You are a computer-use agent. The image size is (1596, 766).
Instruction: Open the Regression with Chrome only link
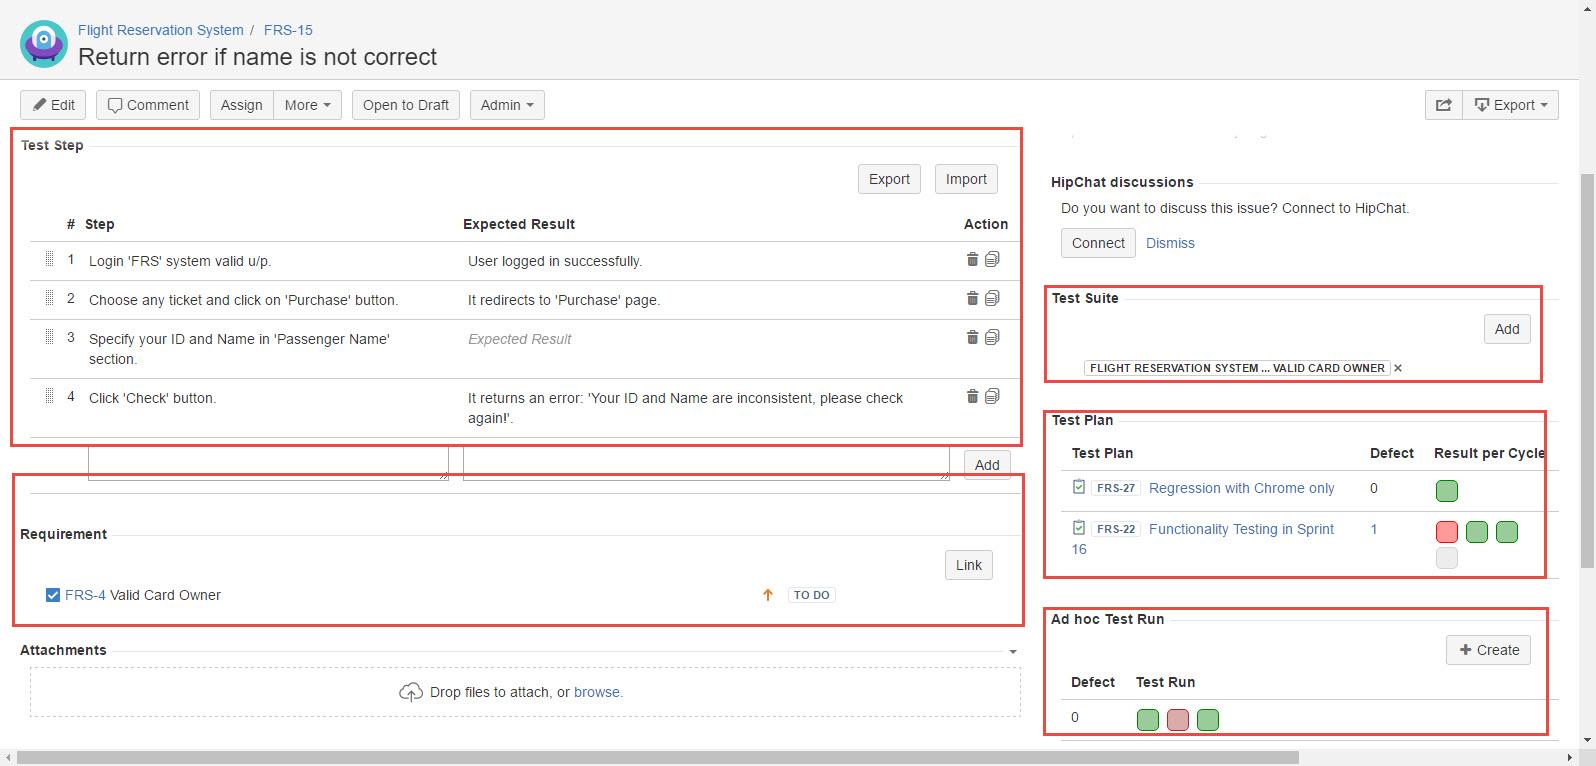pyautogui.click(x=1241, y=488)
